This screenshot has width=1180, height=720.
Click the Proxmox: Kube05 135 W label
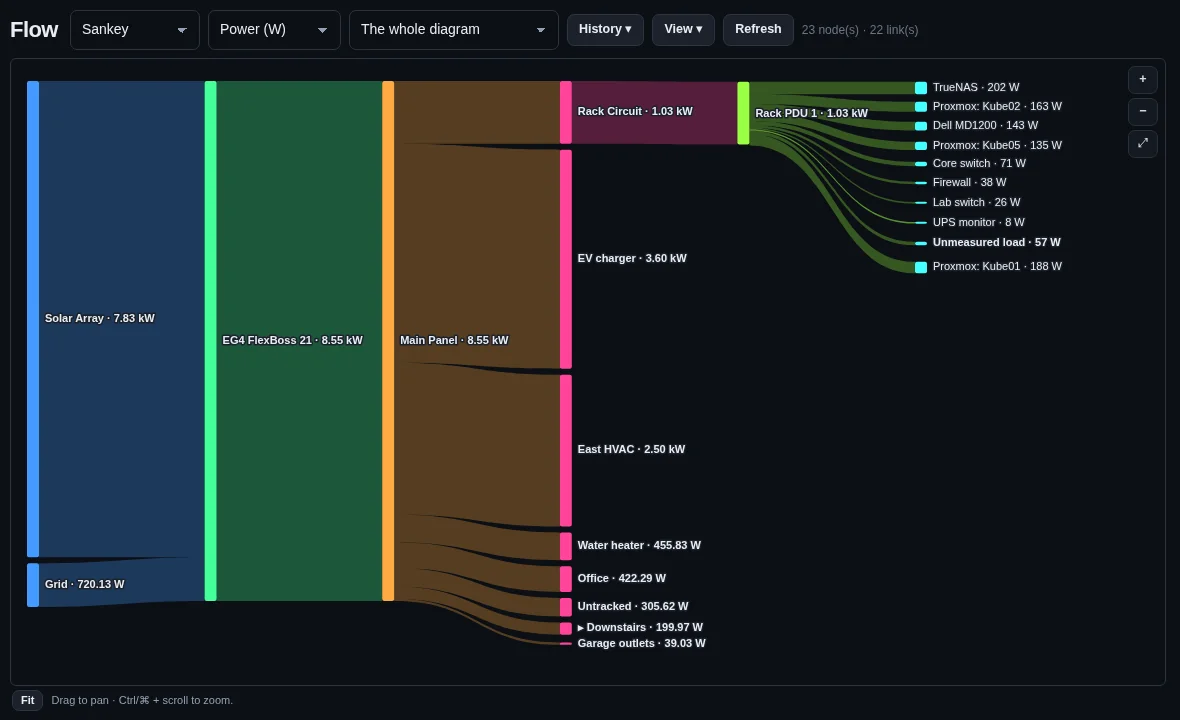tap(997, 145)
